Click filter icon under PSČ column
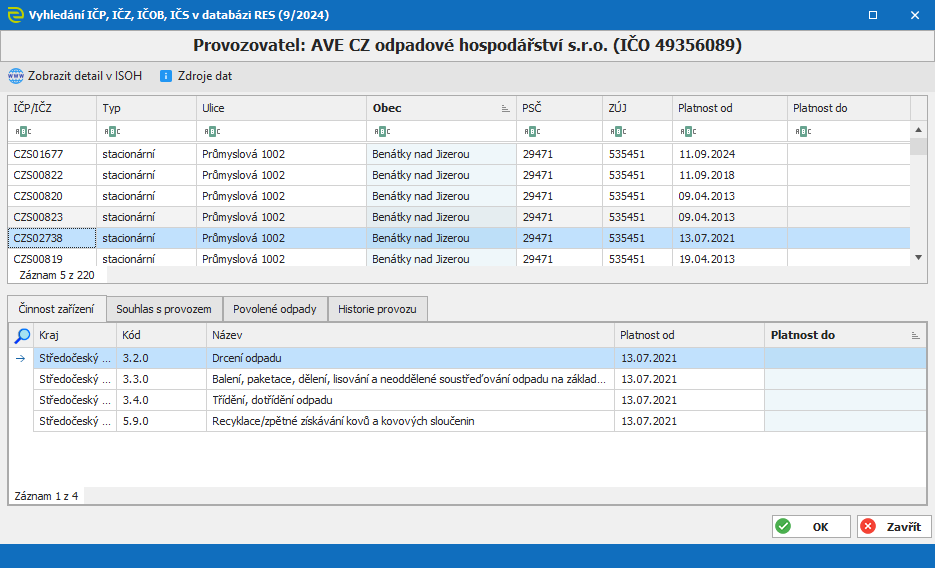 click(x=532, y=131)
